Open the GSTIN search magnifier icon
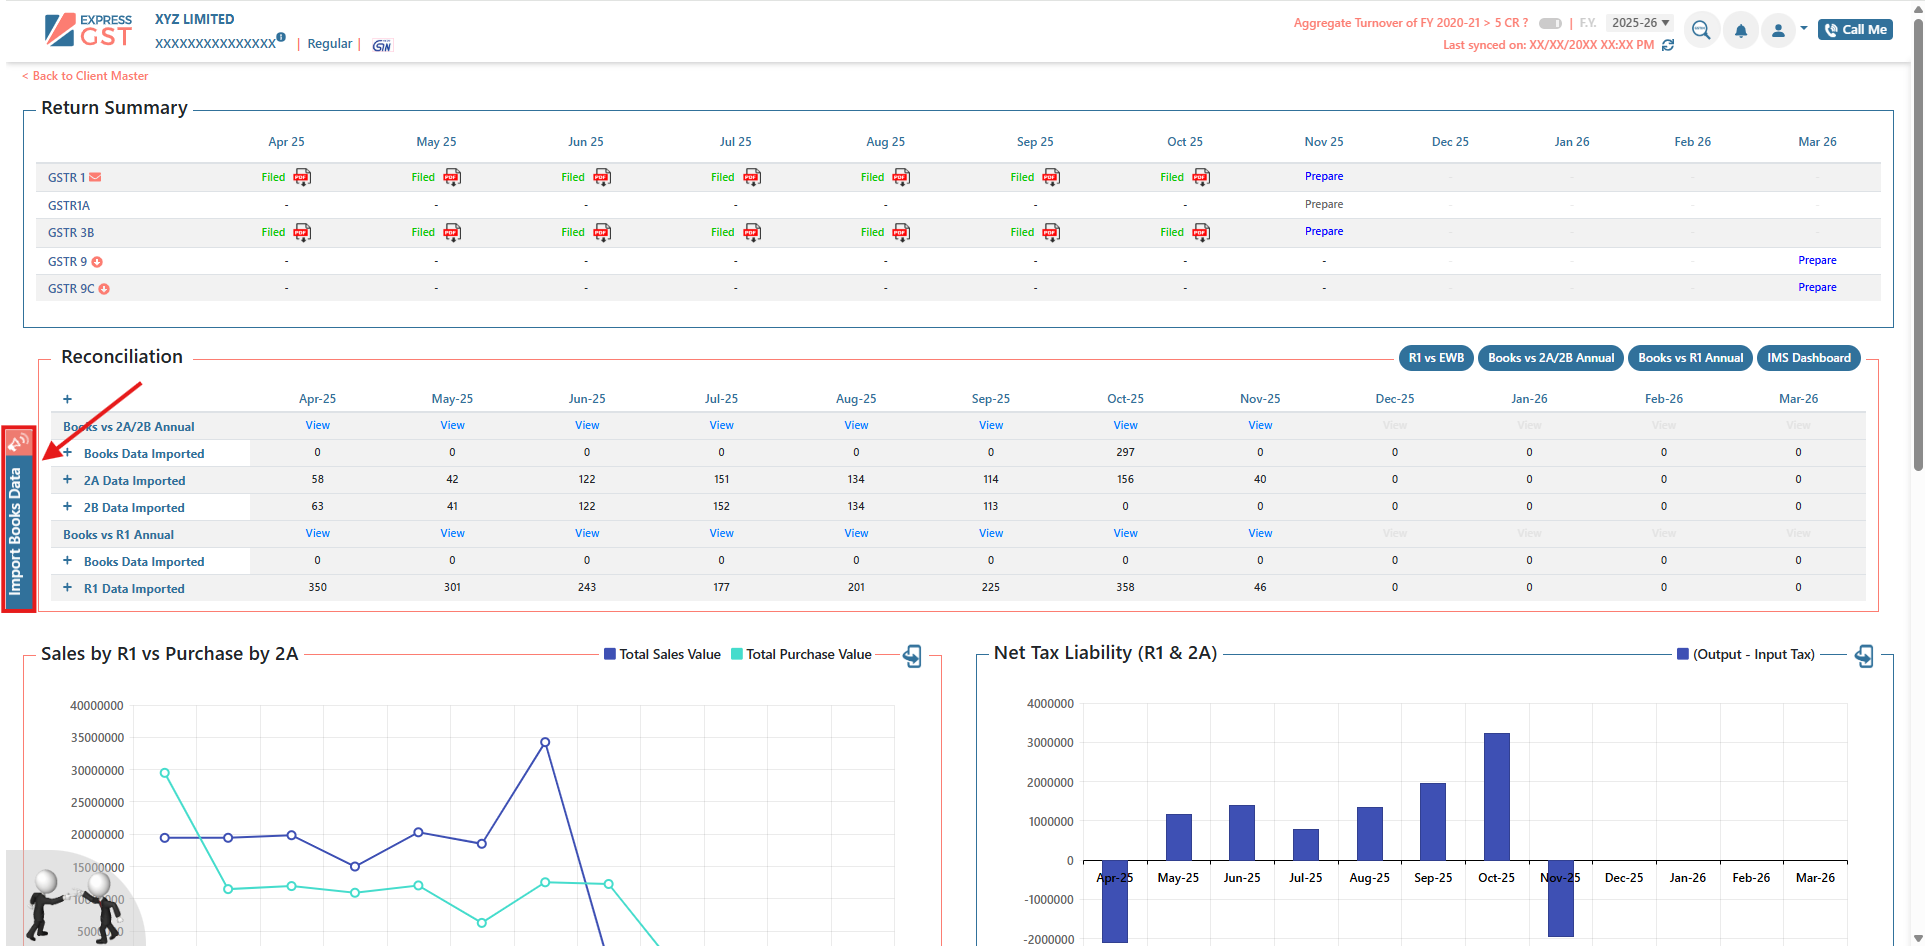 pos(1700,31)
